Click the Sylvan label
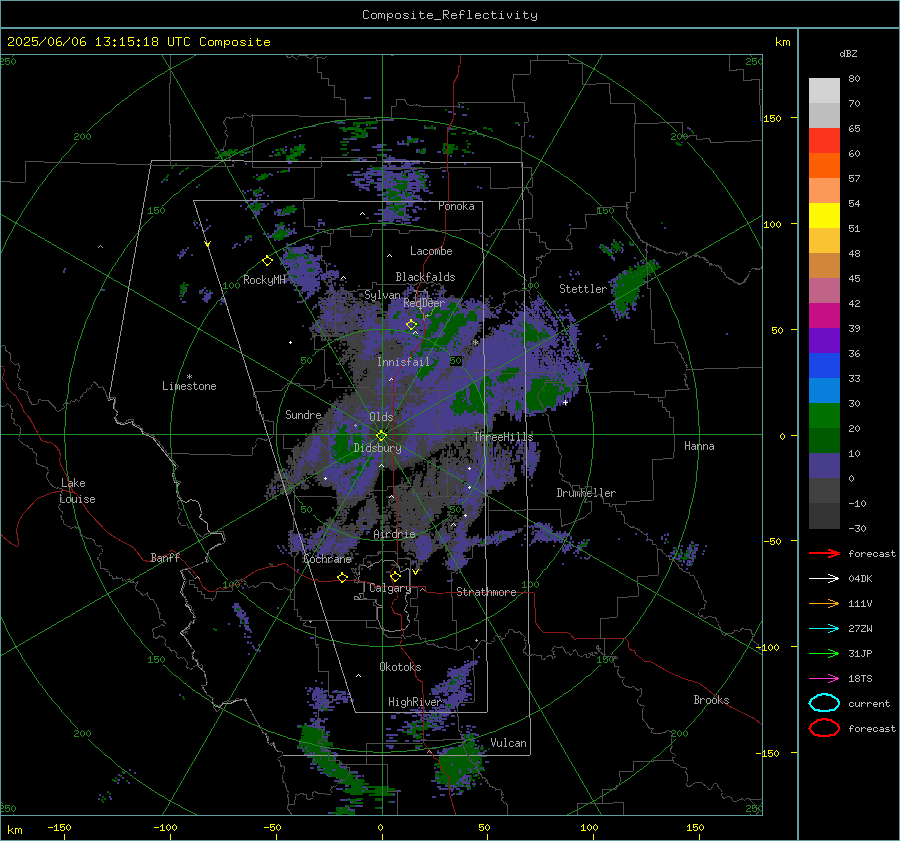The width and height of the screenshot is (900, 841). coord(382,294)
